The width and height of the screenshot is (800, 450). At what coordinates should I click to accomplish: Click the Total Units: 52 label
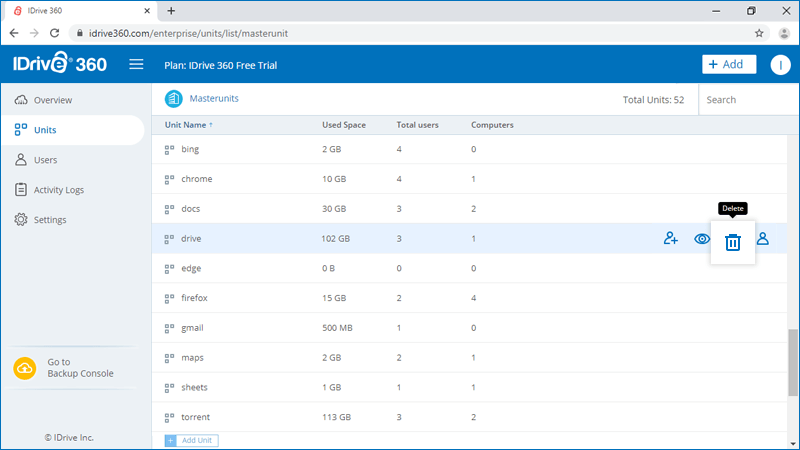point(653,99)
